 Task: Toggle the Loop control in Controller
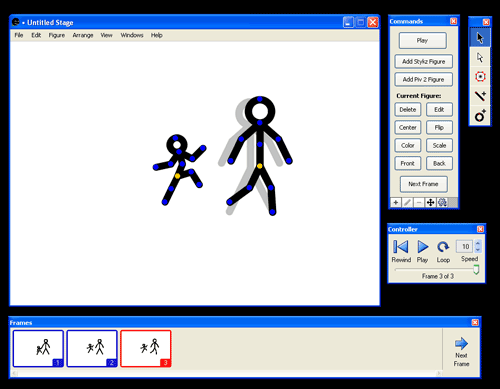(443, 247)
